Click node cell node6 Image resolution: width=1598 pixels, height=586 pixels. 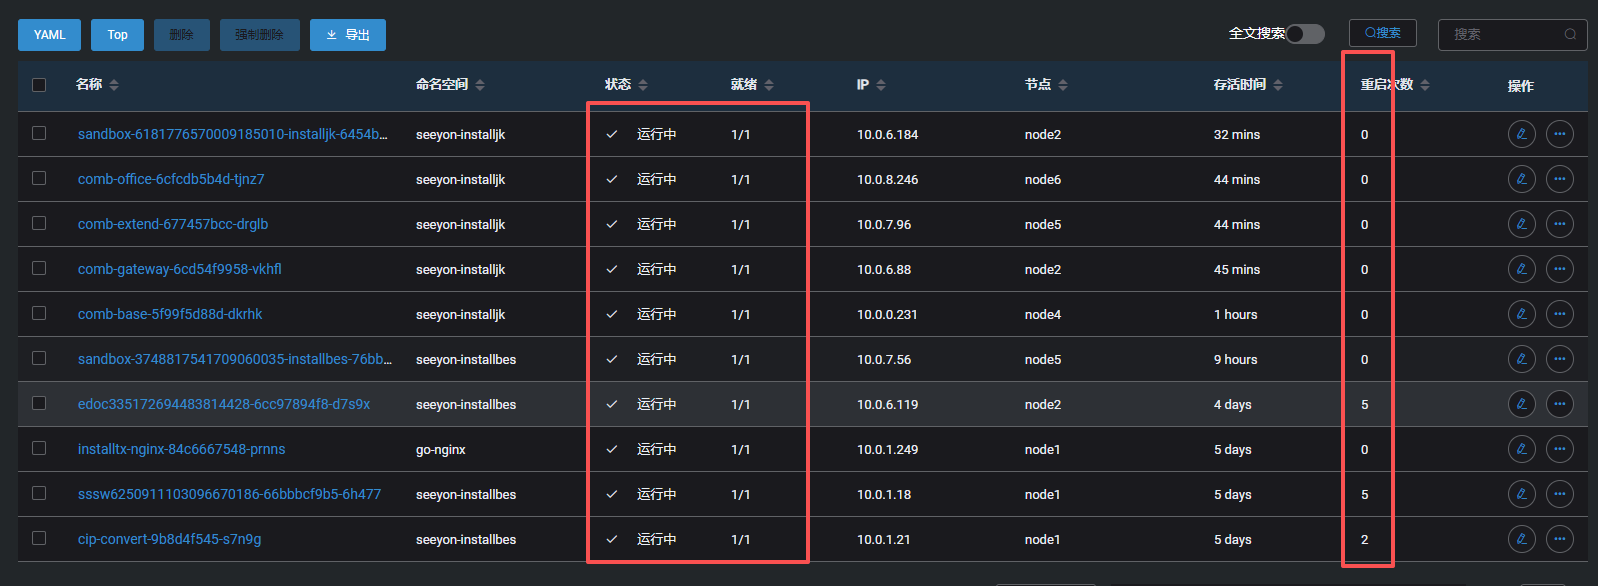tap(1043, 179)
